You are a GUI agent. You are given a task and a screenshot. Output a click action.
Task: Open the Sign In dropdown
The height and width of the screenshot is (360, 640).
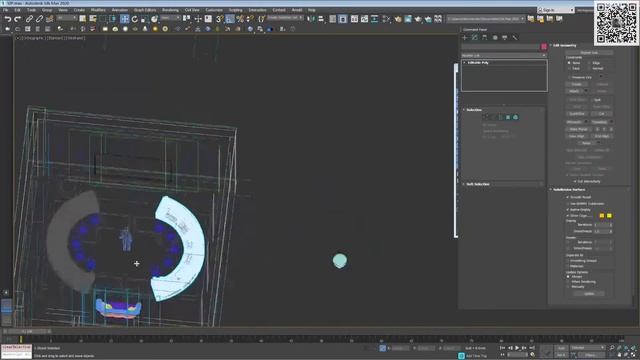(x=556, y=9)
